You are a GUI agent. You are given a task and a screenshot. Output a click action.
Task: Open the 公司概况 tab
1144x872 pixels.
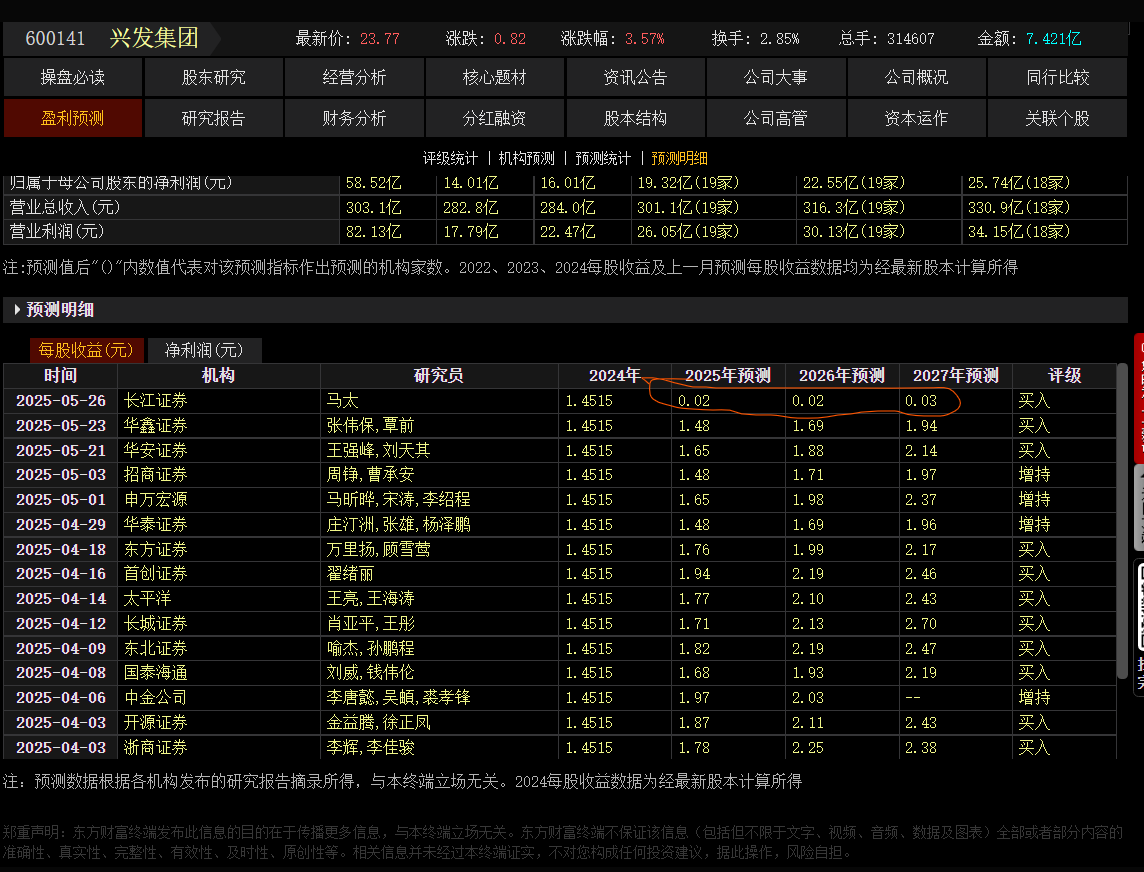click(916, 77)
